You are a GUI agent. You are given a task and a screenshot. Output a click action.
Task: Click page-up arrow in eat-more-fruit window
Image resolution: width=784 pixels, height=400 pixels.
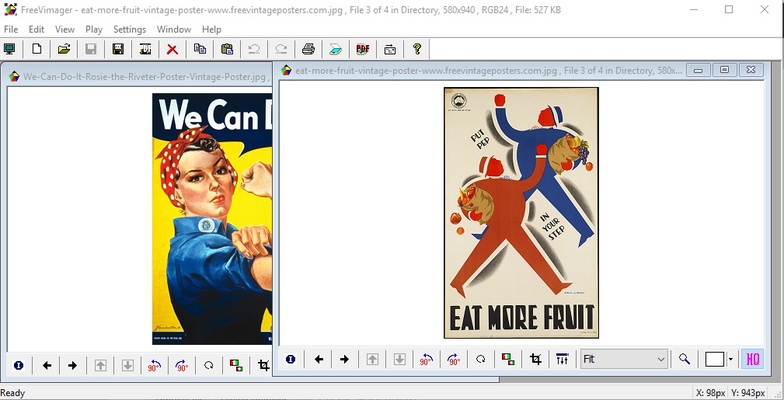(372, 359)
